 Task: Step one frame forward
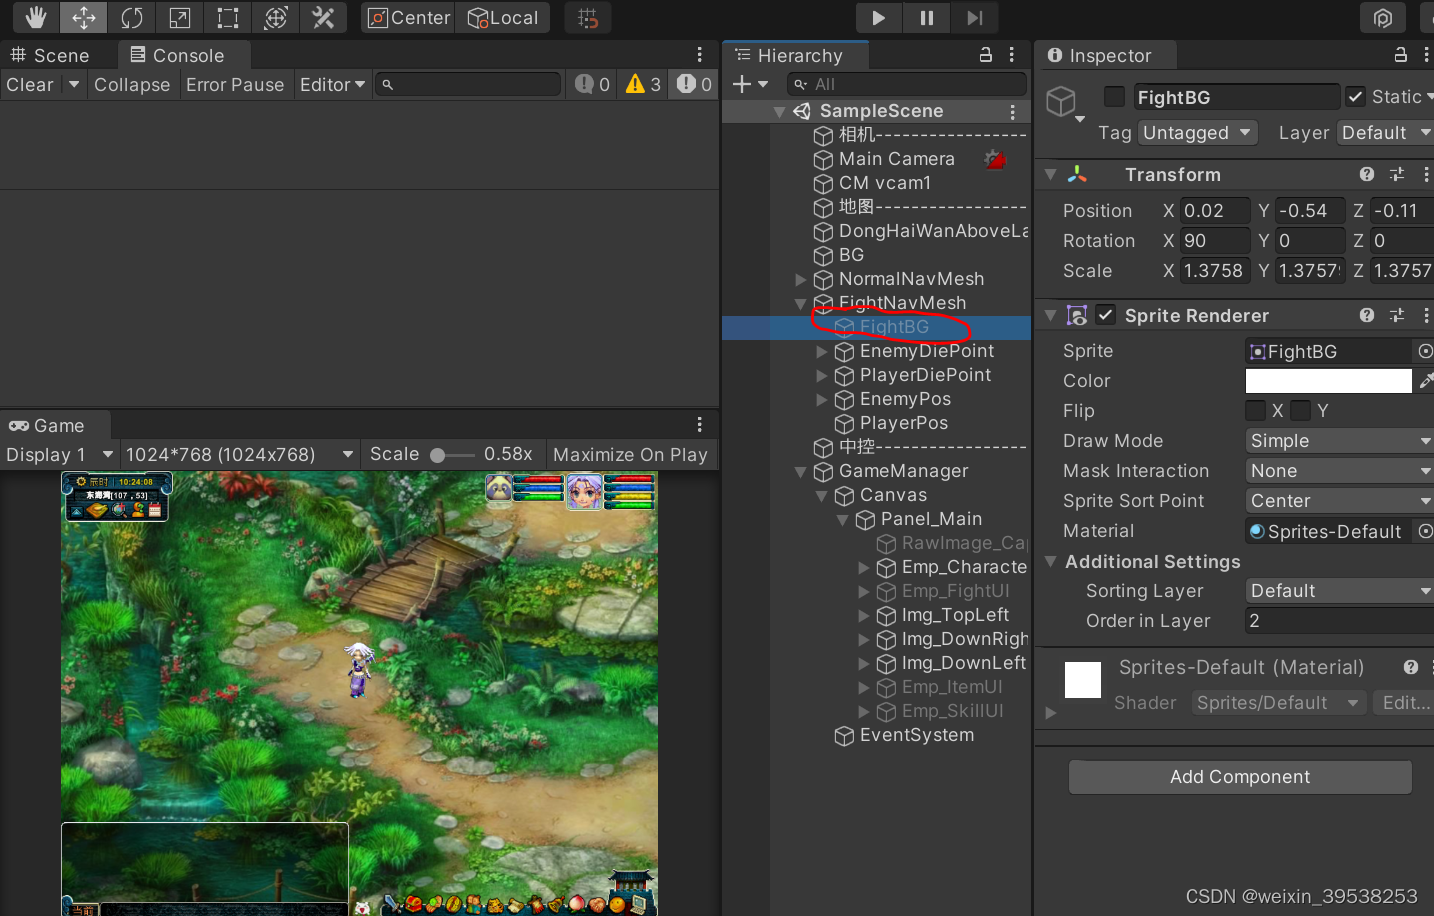click(x=974, y=17)
